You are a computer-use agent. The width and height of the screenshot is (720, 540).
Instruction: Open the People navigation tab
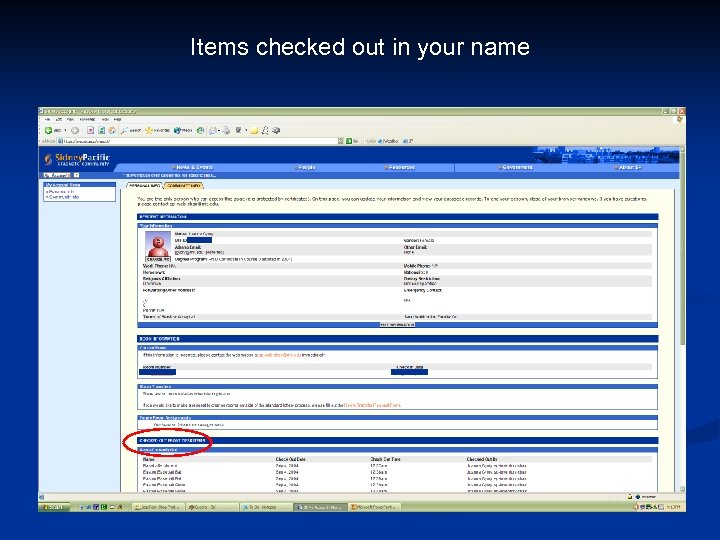coord(306,167)
